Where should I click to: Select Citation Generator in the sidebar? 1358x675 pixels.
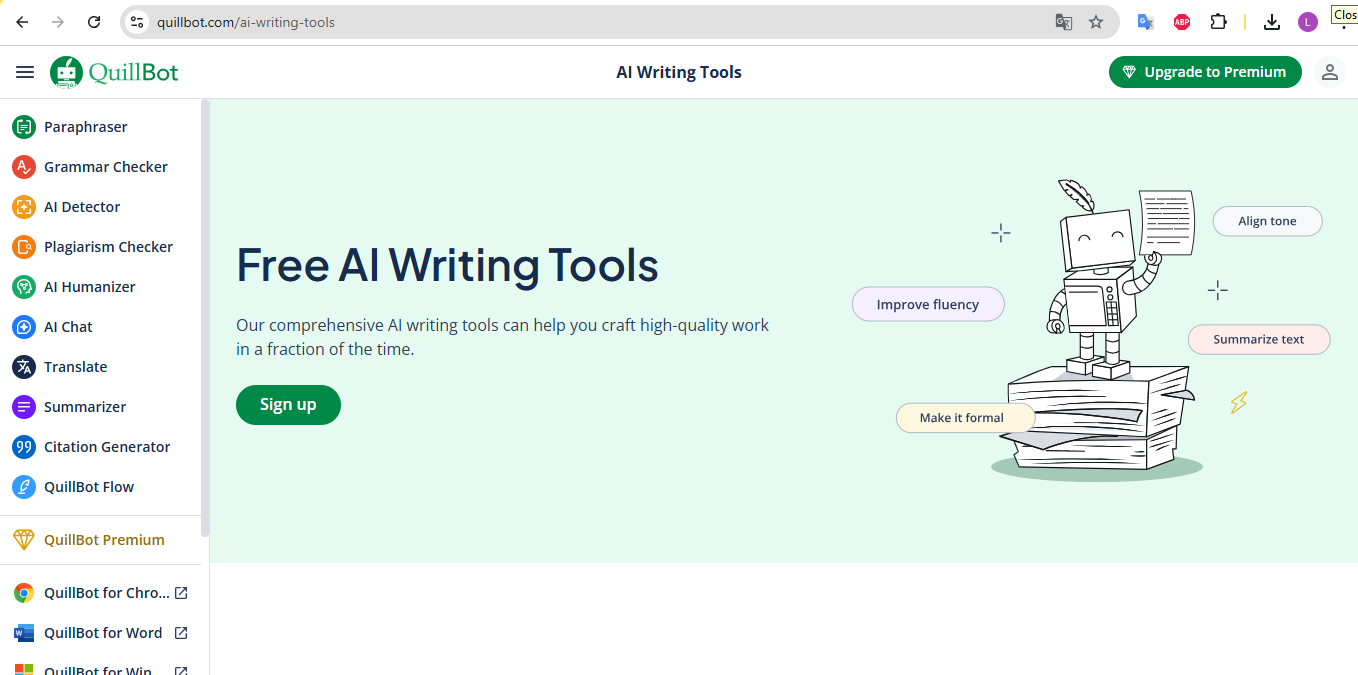click(107, 447)
